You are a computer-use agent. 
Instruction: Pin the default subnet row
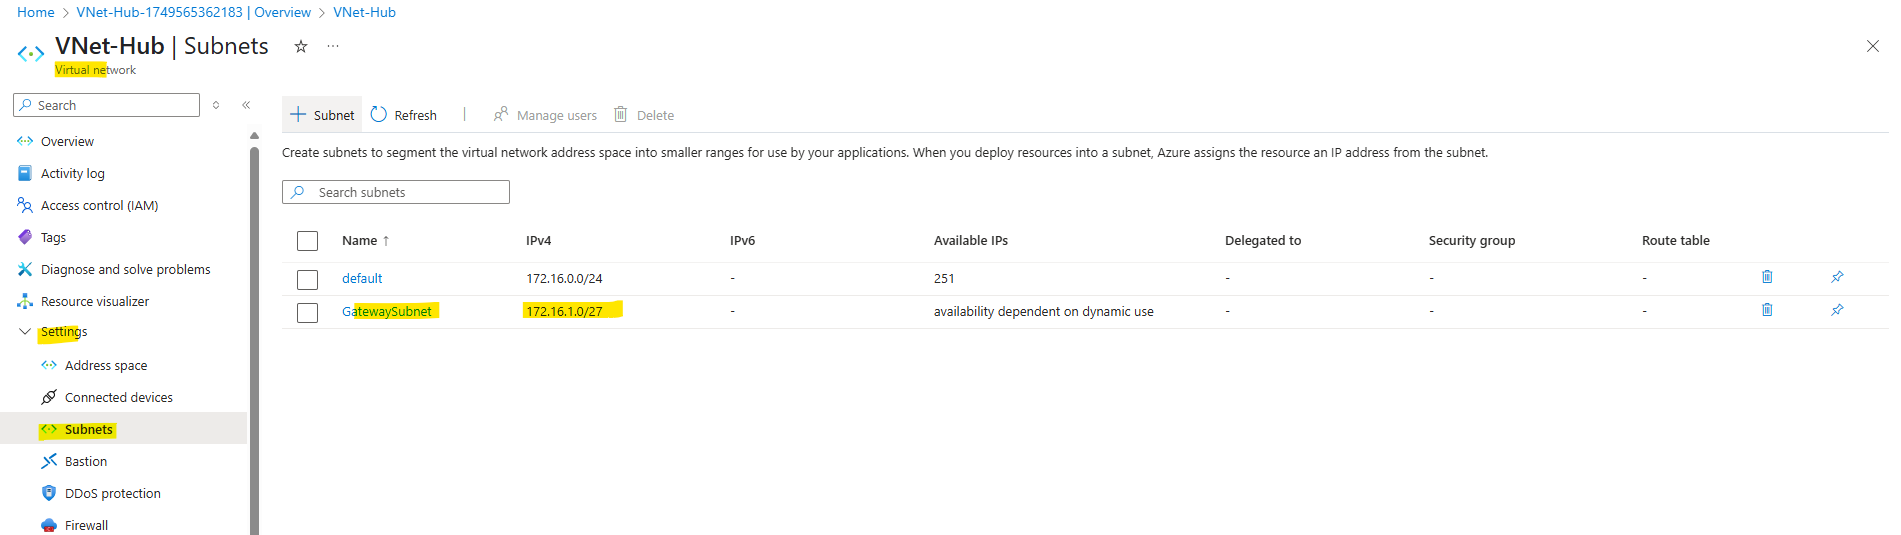pyautogui.click(x=1837, y=277)
